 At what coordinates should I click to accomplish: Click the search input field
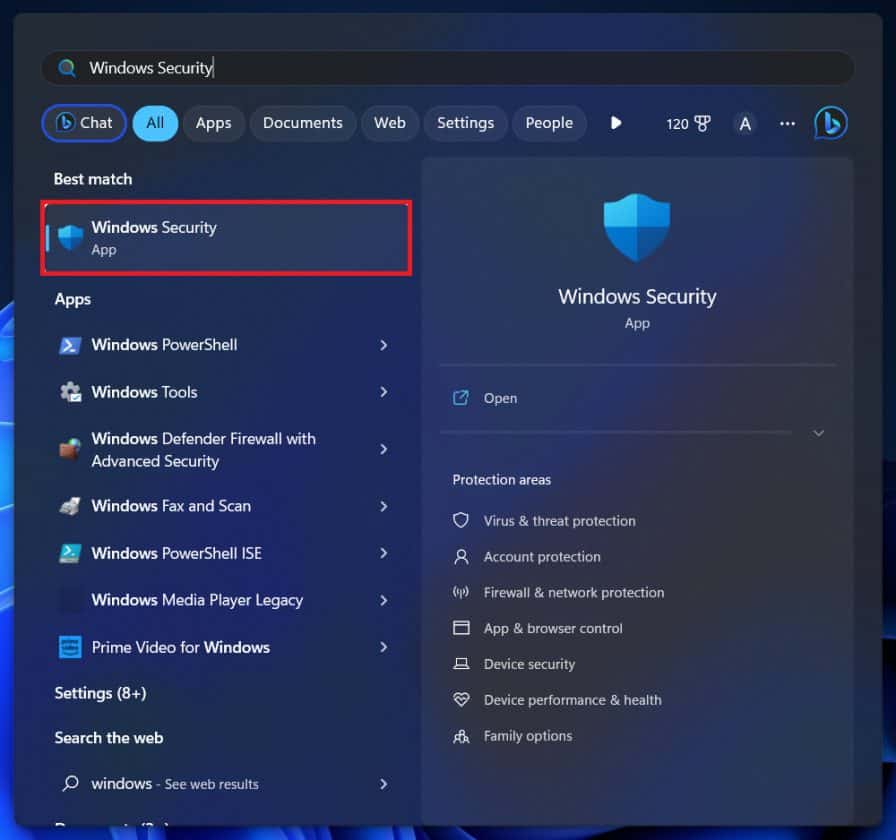[x=447, y=67]
